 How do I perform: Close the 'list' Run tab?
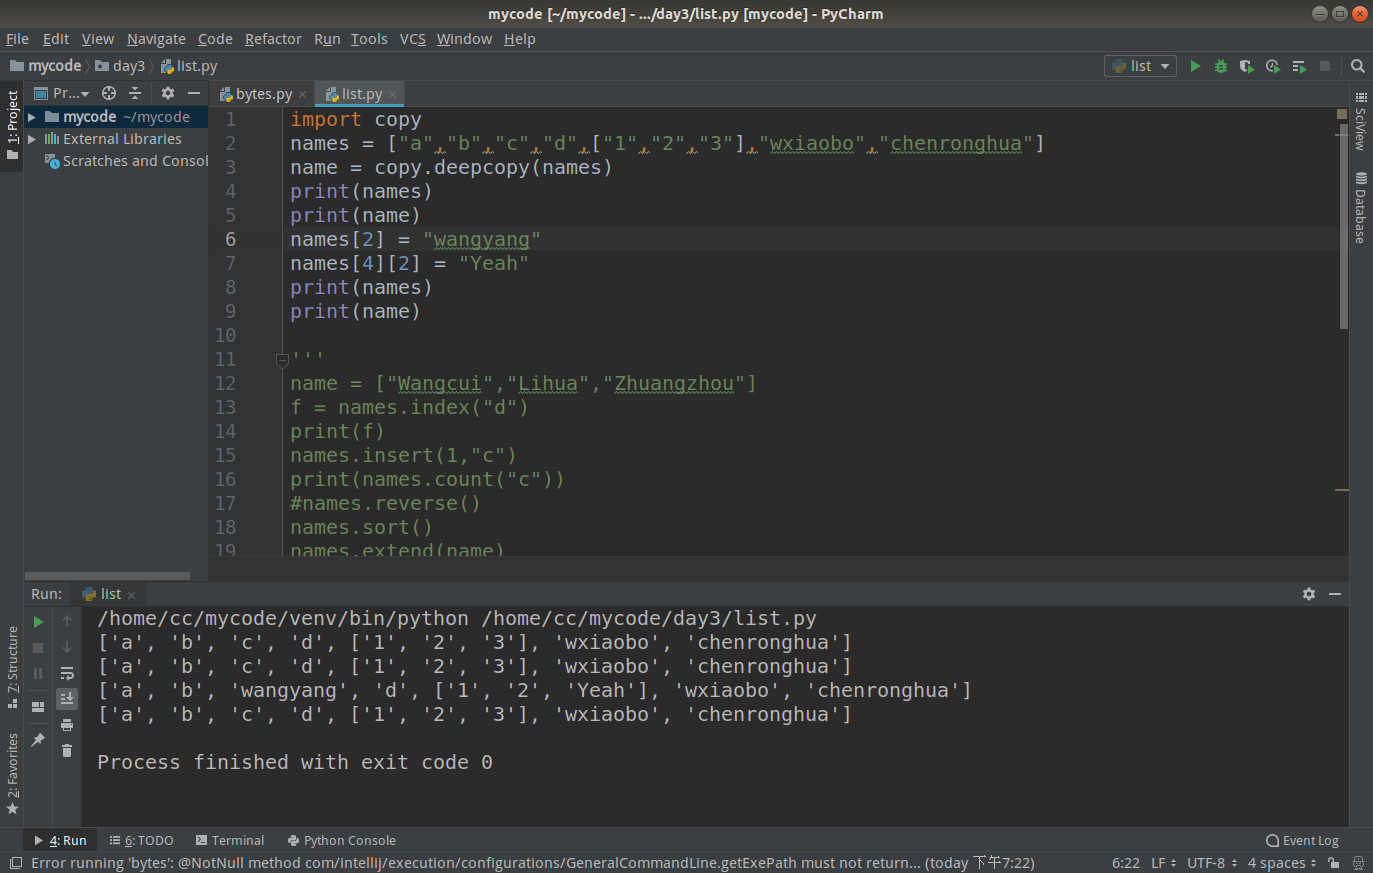(x=131, y=595)
